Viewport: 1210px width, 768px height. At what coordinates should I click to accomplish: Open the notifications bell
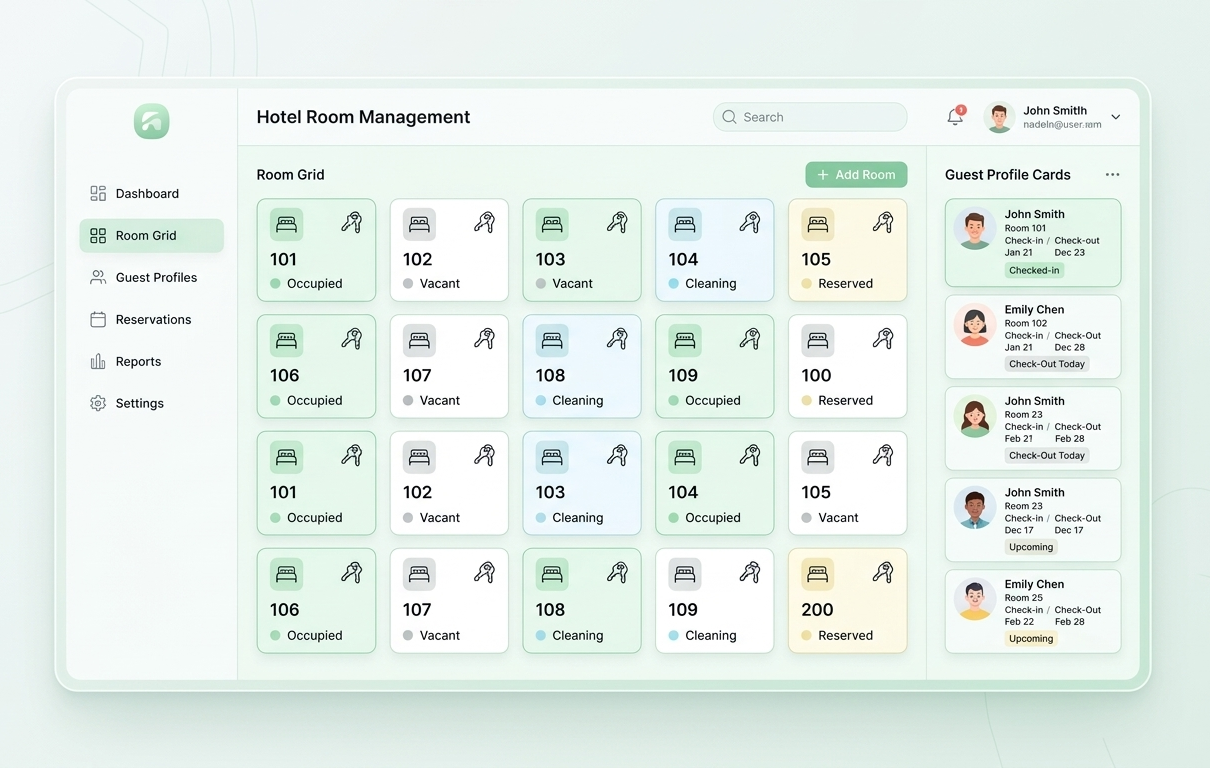[955, 117]
